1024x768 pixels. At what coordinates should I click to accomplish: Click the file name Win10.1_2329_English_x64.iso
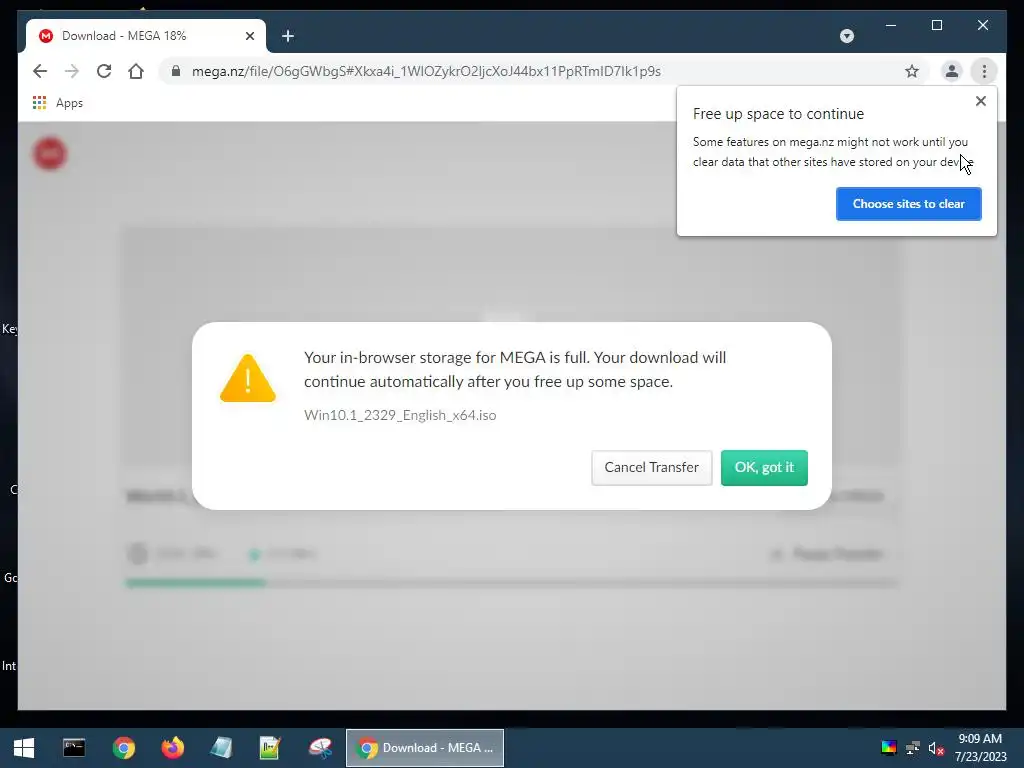[x=400, y=415]
